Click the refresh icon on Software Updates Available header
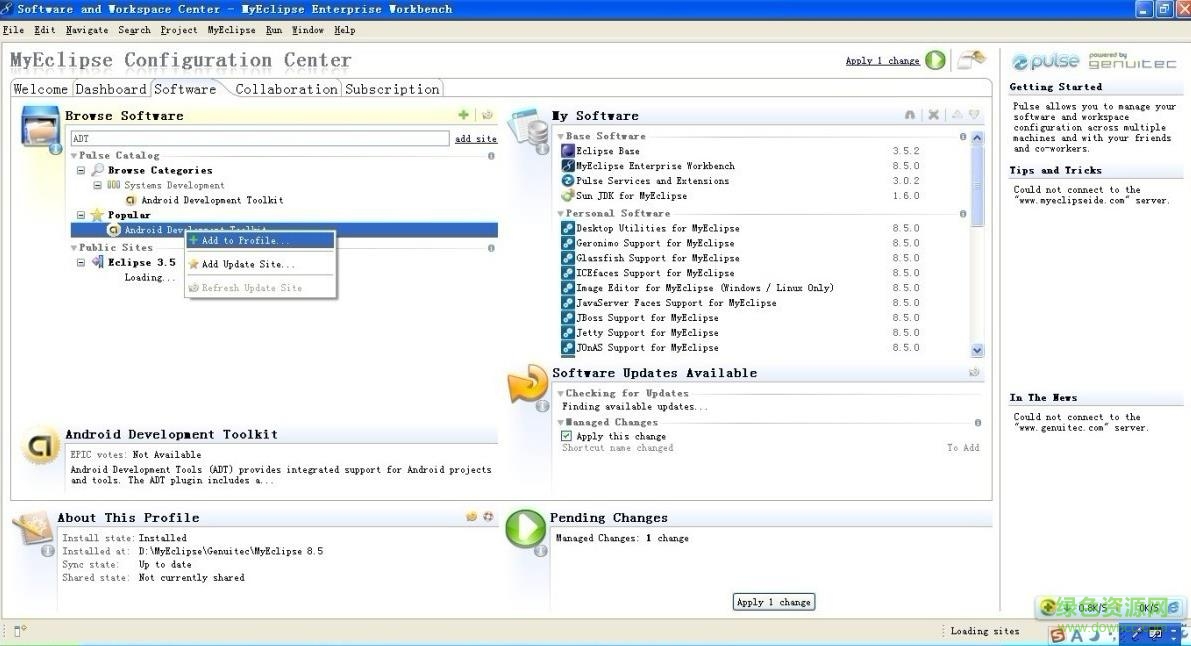 coord(974,371)
